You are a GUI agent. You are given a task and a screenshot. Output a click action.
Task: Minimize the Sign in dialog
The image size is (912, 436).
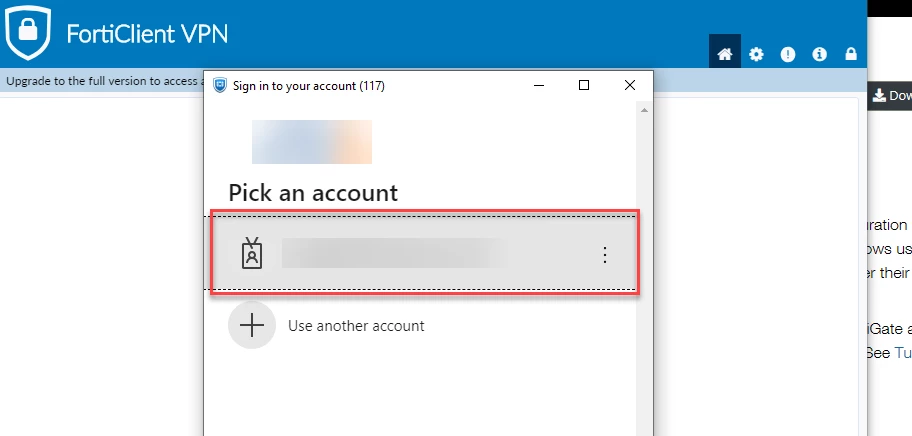pos(539,85)
